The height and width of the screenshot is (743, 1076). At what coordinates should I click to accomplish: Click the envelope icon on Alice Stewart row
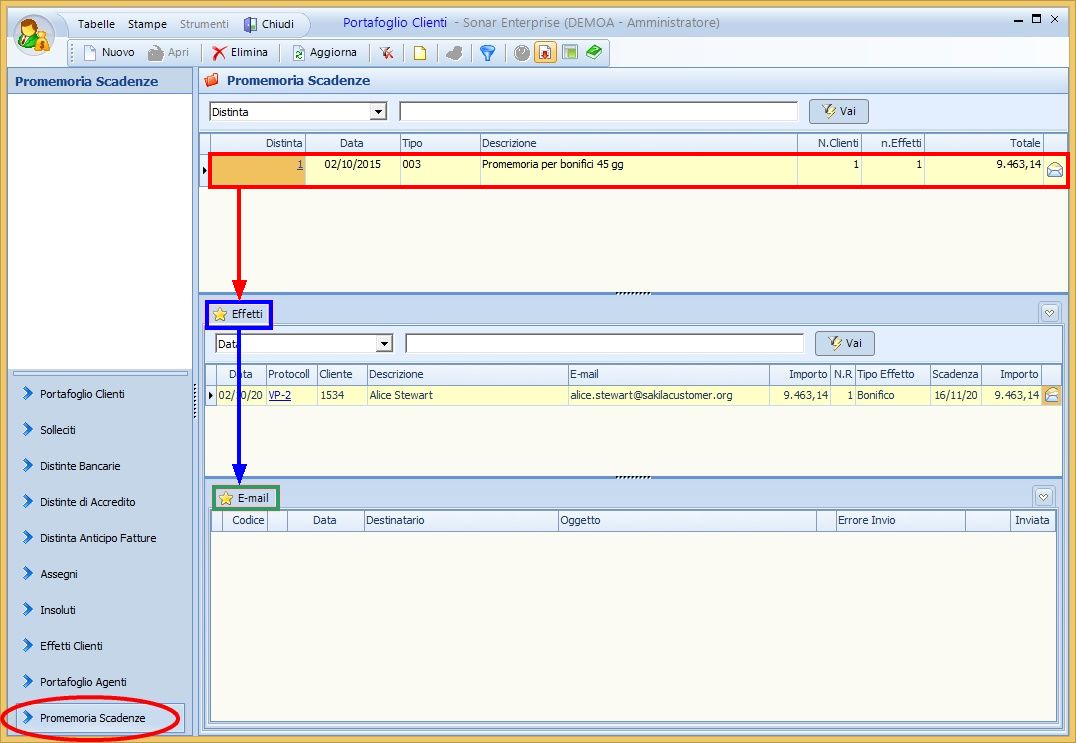point(1052,395)
